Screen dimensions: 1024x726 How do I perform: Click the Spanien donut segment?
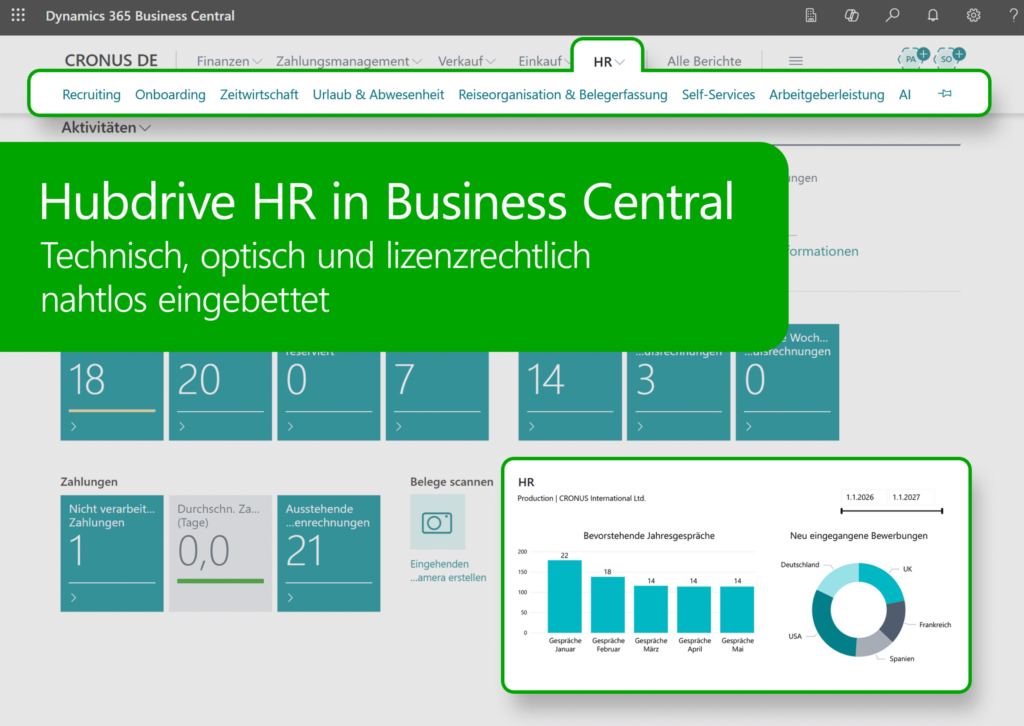pyautogui.click(x=871, y=645)
